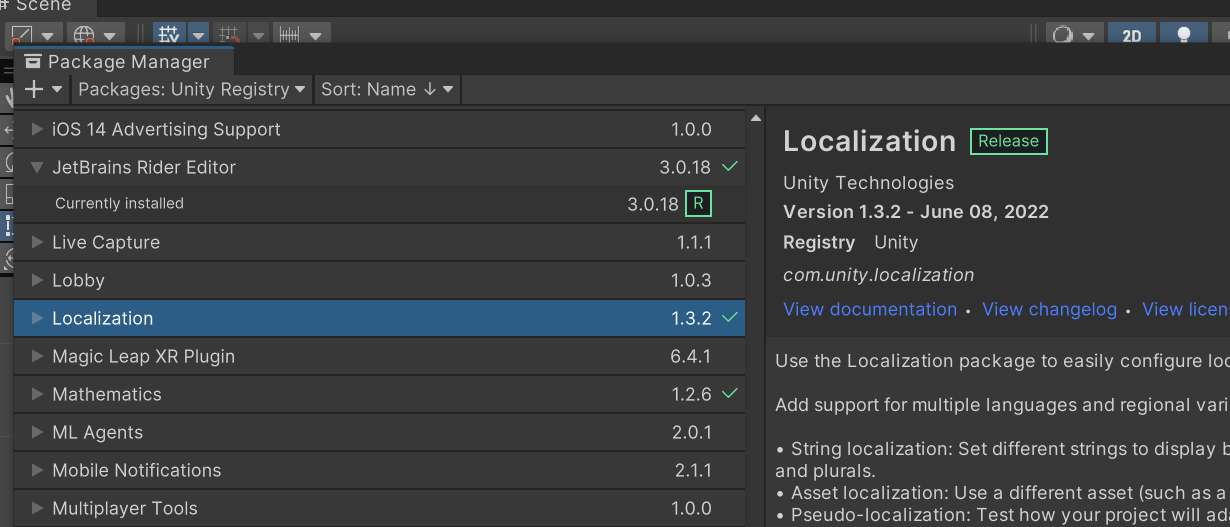Expand the Mathematics package arrow

(37, 394)
